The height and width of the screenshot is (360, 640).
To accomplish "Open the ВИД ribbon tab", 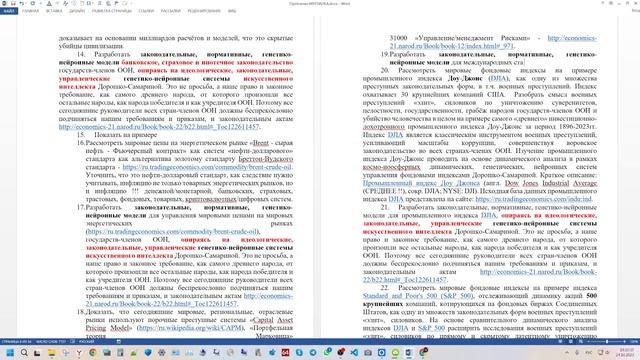I will (232, 11).
